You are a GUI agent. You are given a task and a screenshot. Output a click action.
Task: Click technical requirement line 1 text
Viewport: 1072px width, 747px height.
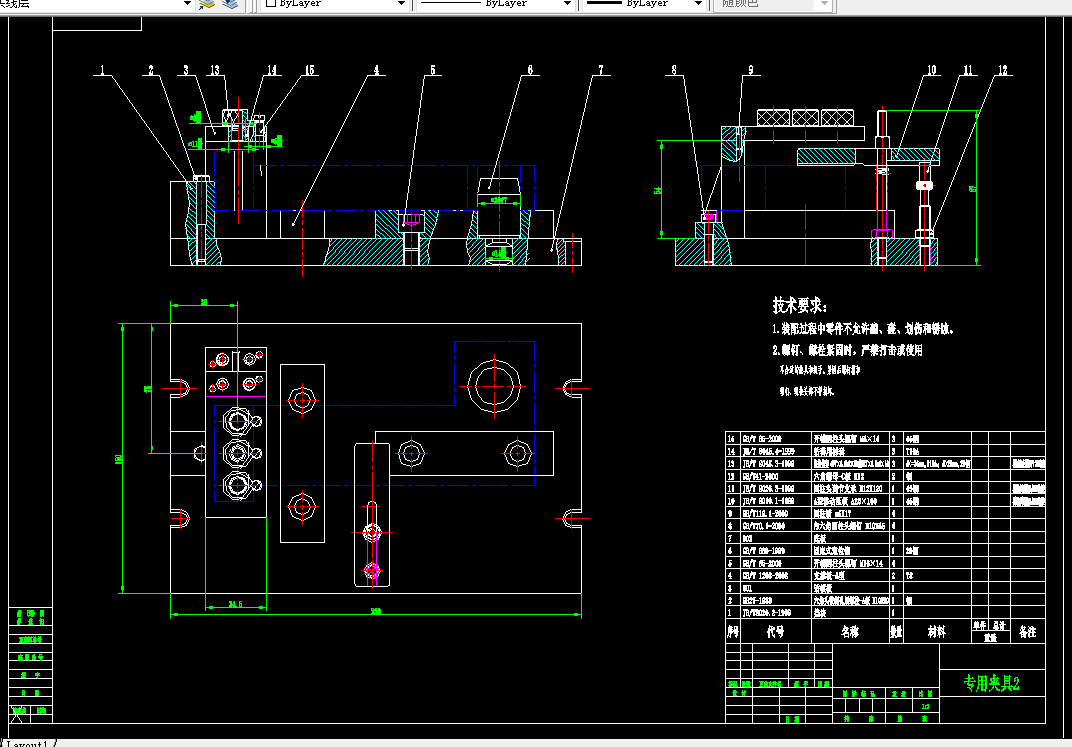tap(863, 329)
